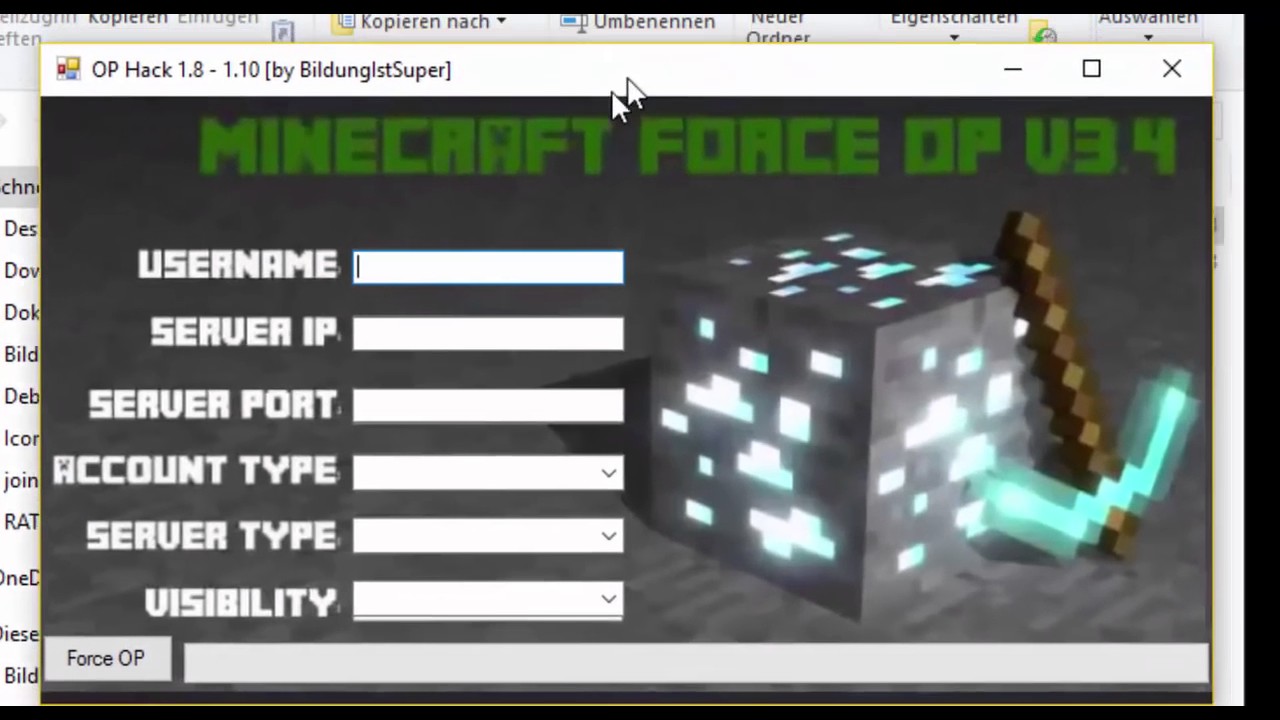This screenshot has height=720, width=1280.
Task: Open the 'Eigenschaften' dropdown arrow in Explorer
Action: 954,38
